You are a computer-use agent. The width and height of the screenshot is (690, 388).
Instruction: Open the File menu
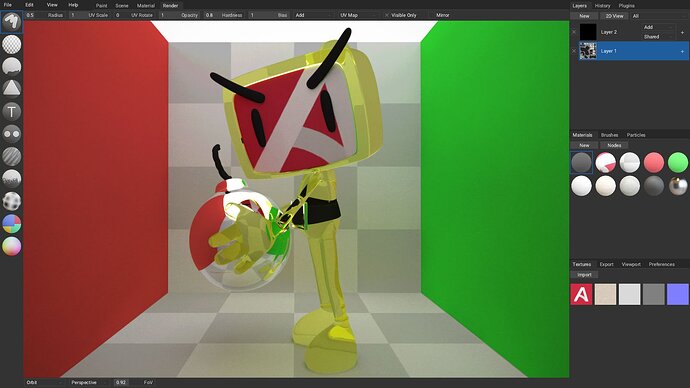7,5
